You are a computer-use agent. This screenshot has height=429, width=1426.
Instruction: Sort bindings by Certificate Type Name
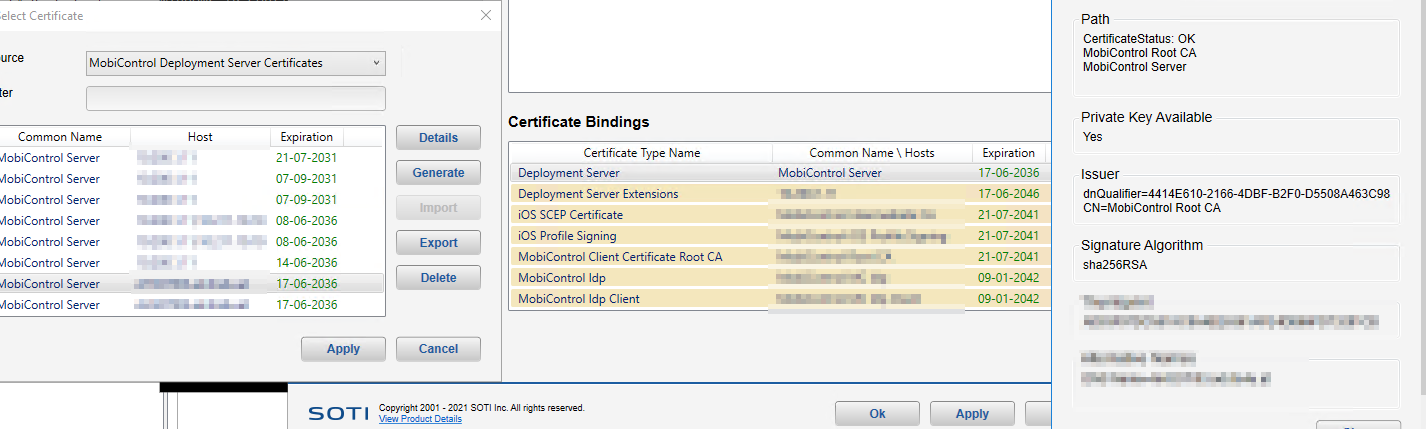(641, 153)
